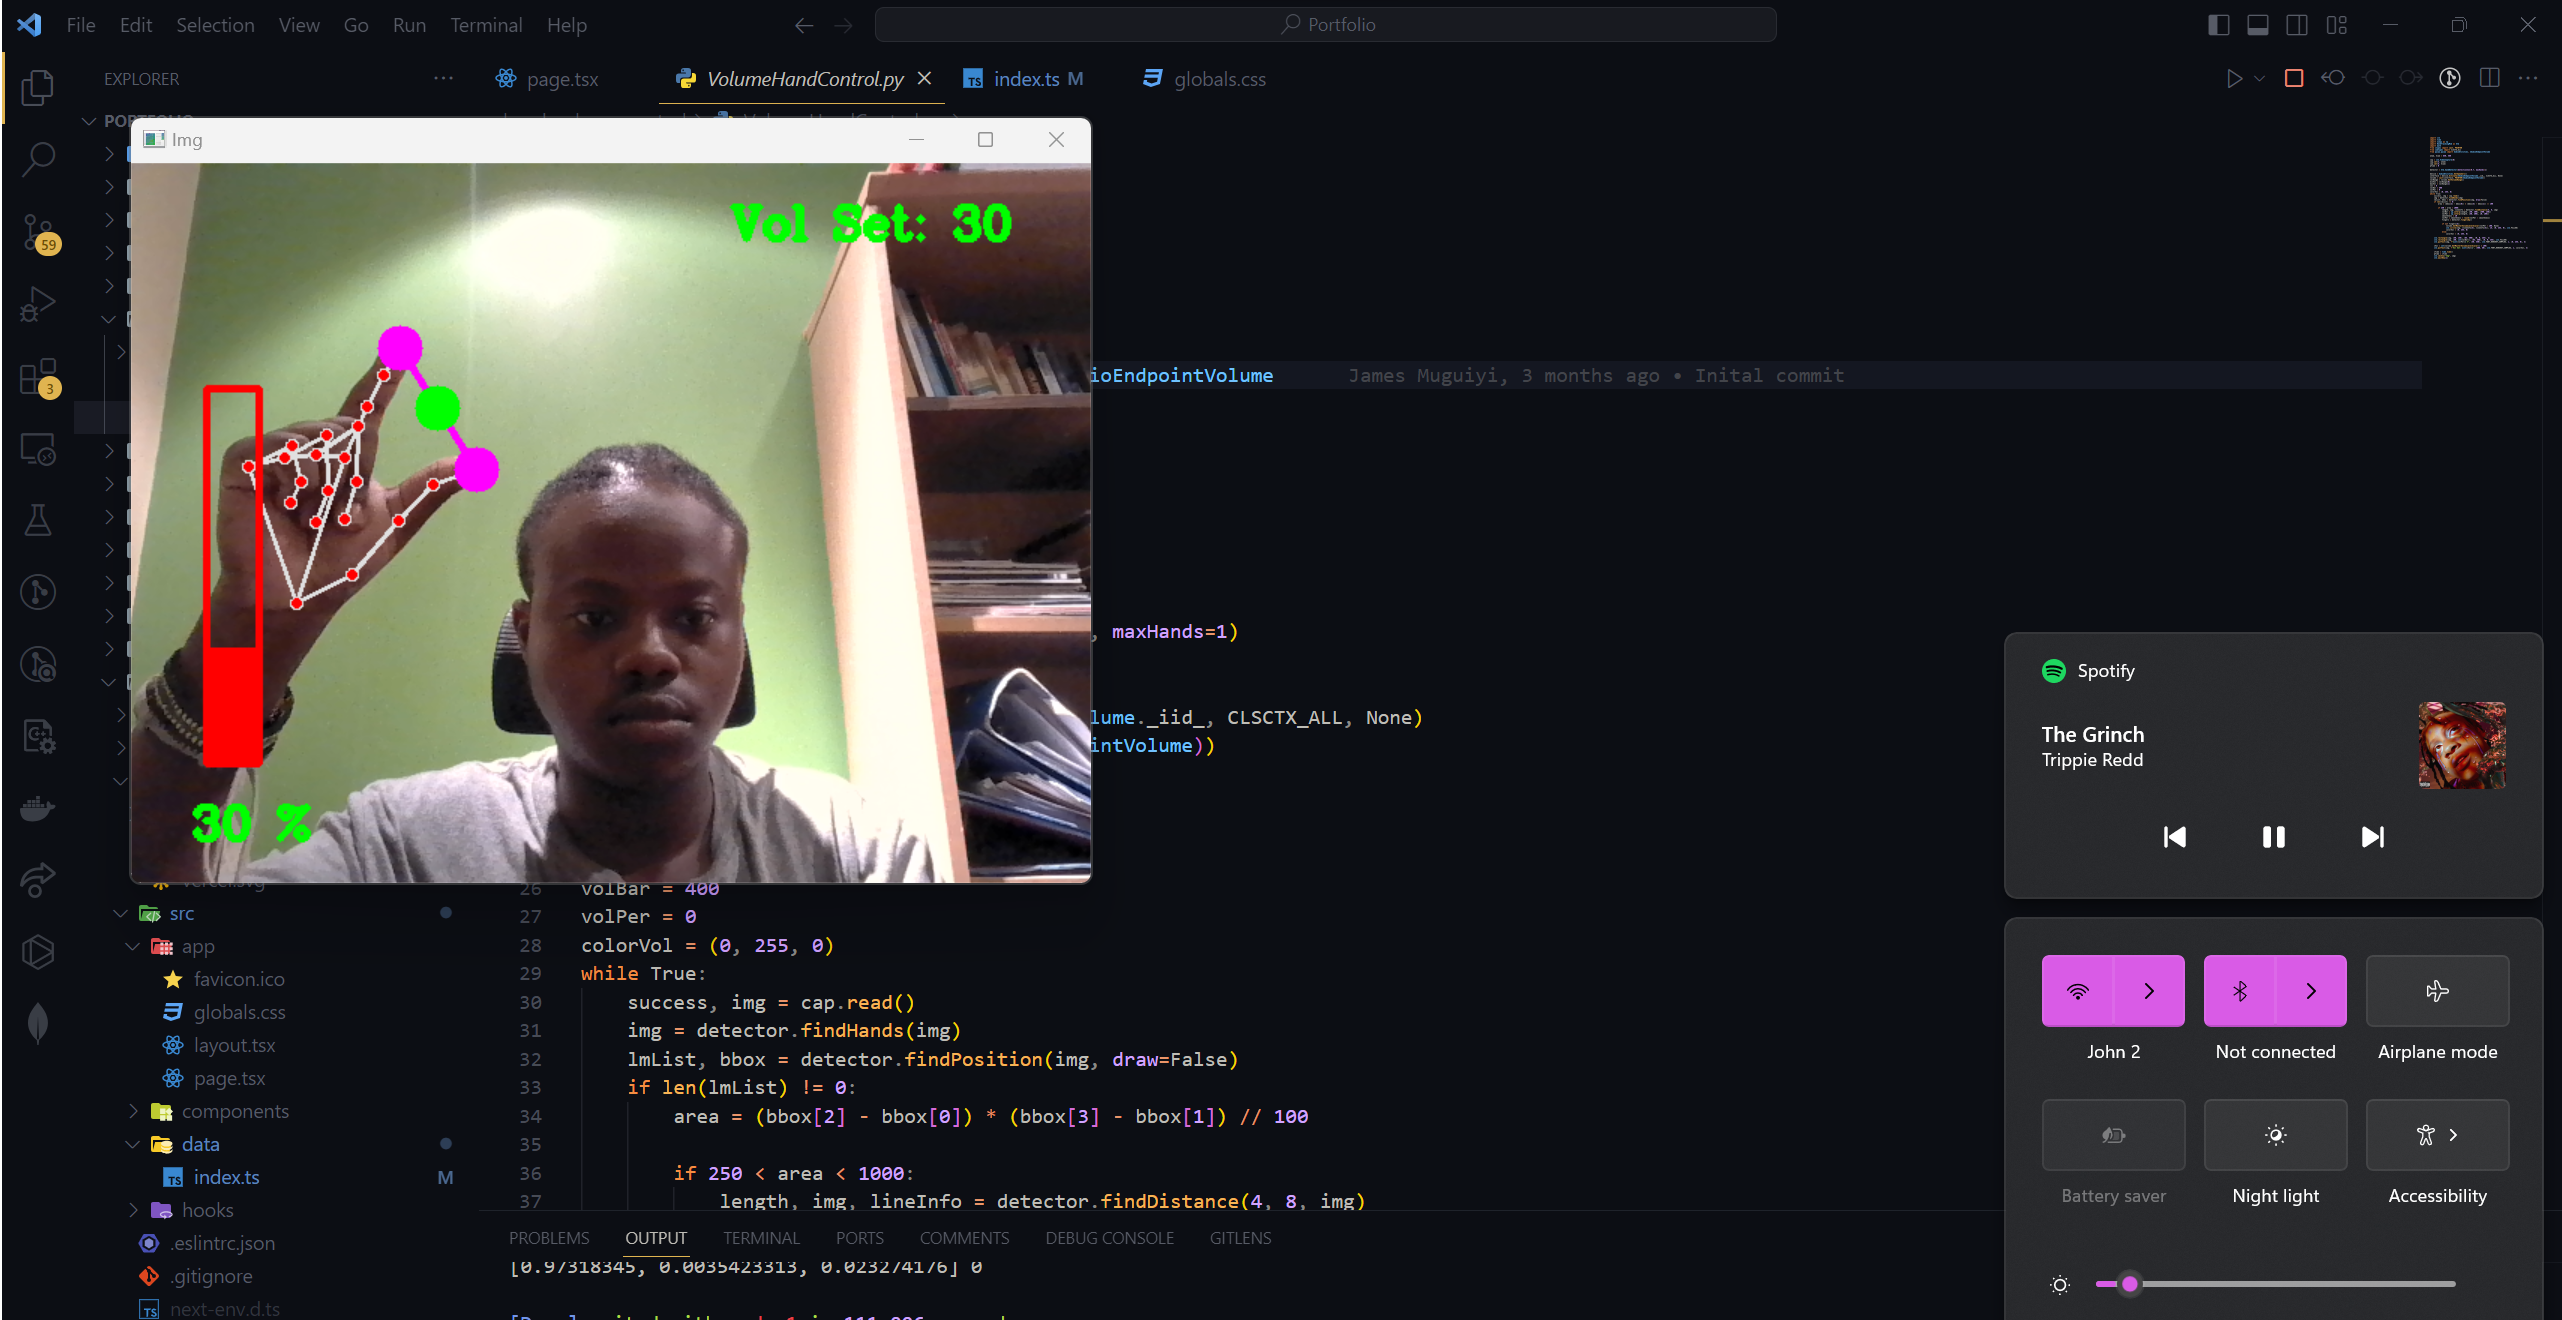Toggle Wi-Fi John 2 off
Image resolution: width=2562 pixels, height=1320 pixels.
[x=2078, y=991]
